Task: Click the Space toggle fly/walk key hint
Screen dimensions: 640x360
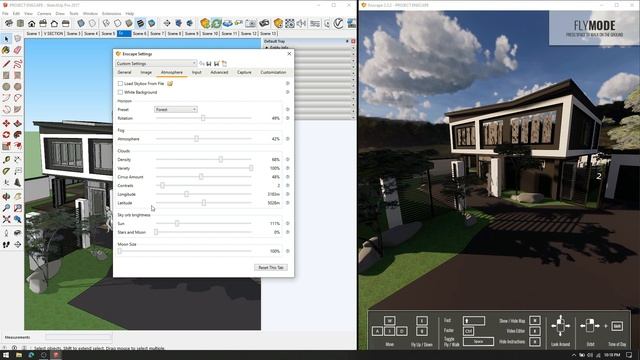Action: (x=478, y=341)
